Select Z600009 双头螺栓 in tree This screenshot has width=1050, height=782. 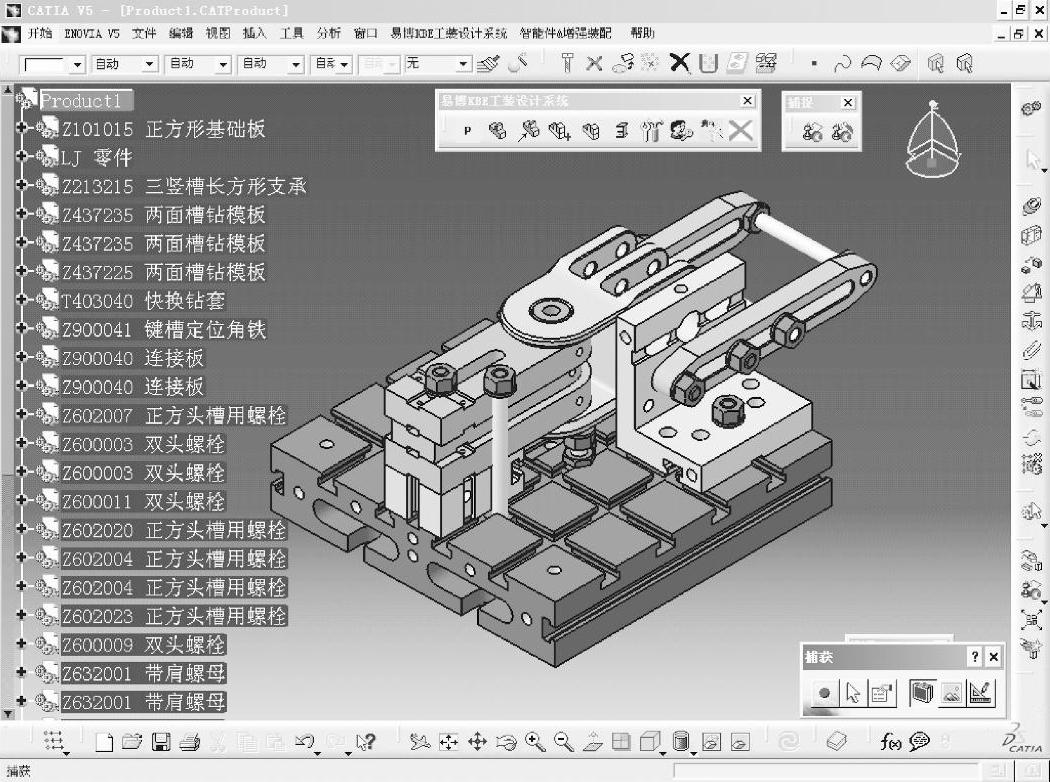(x=143, y=645)
